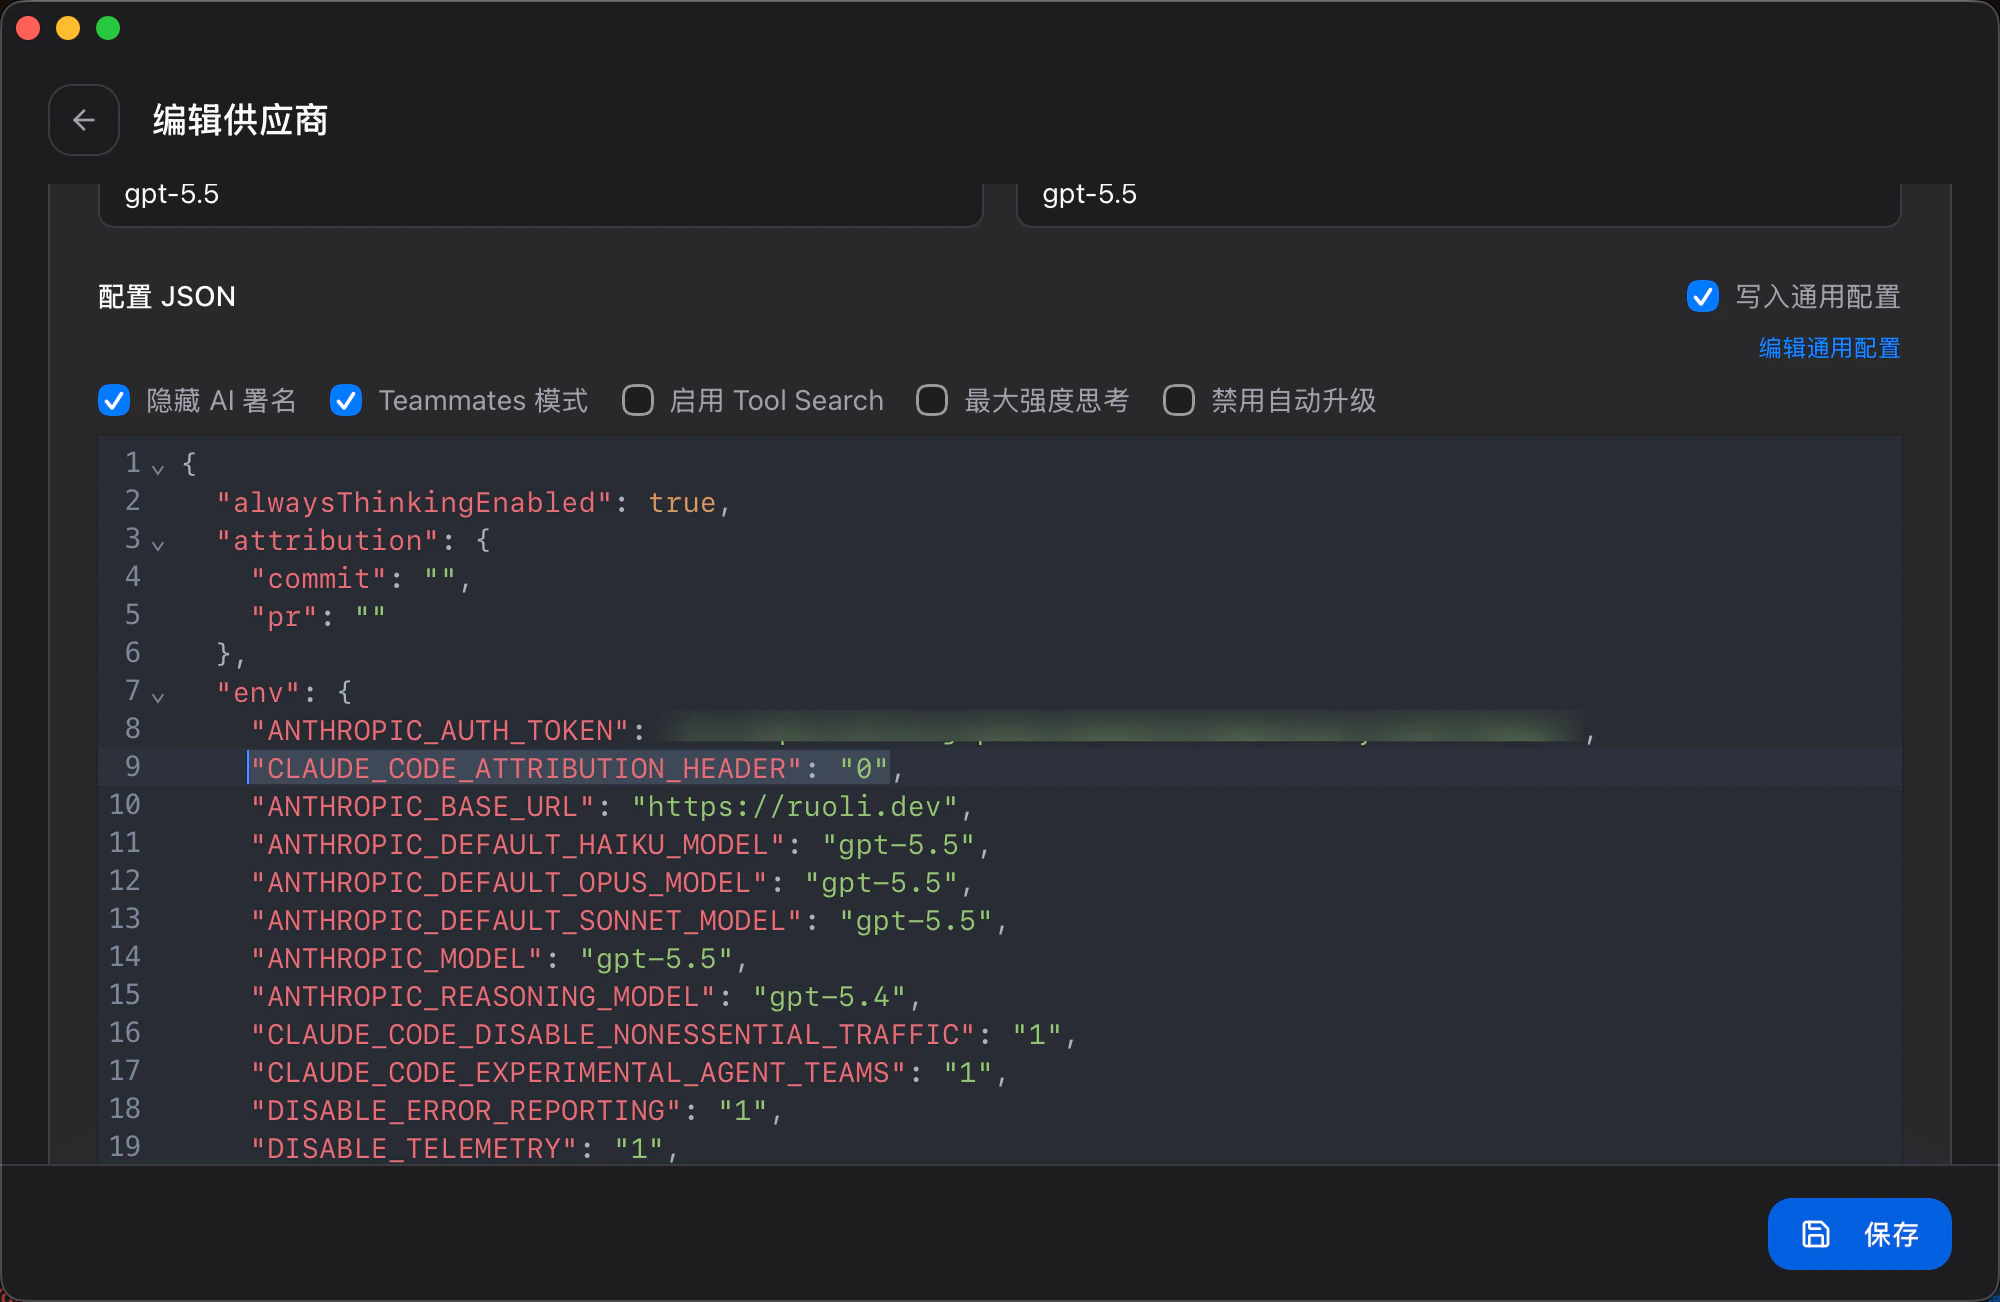Click the save floppy-disk icon
Screen dimensions: 2000x1302
[x=1816, y=1234]
